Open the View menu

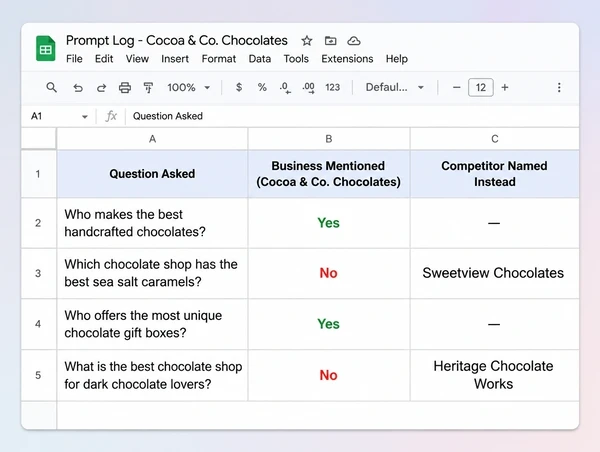[x=137, y=59]
